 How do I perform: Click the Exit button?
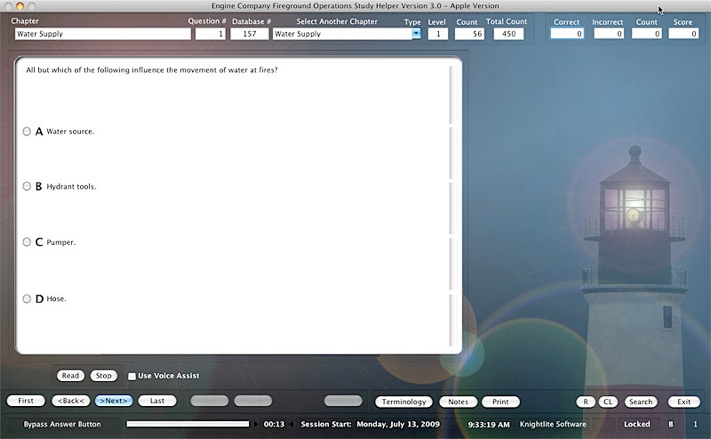click(x=684, y=402)
